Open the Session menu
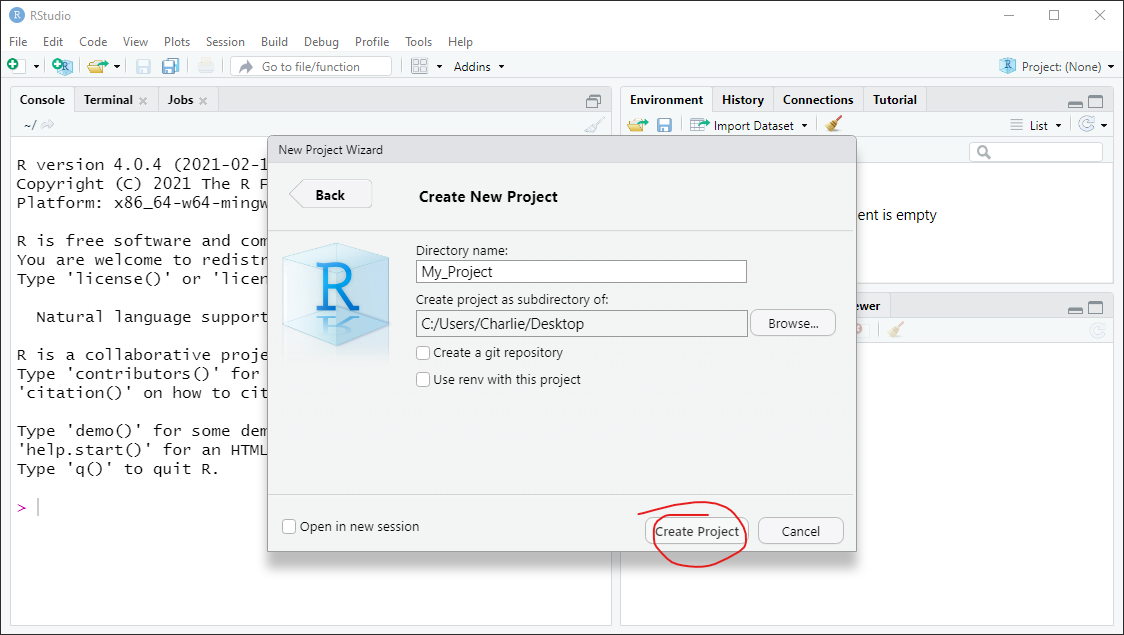The width and height of the screenshot is (1124, 635). pyautogui.click(x=225, y=42)
